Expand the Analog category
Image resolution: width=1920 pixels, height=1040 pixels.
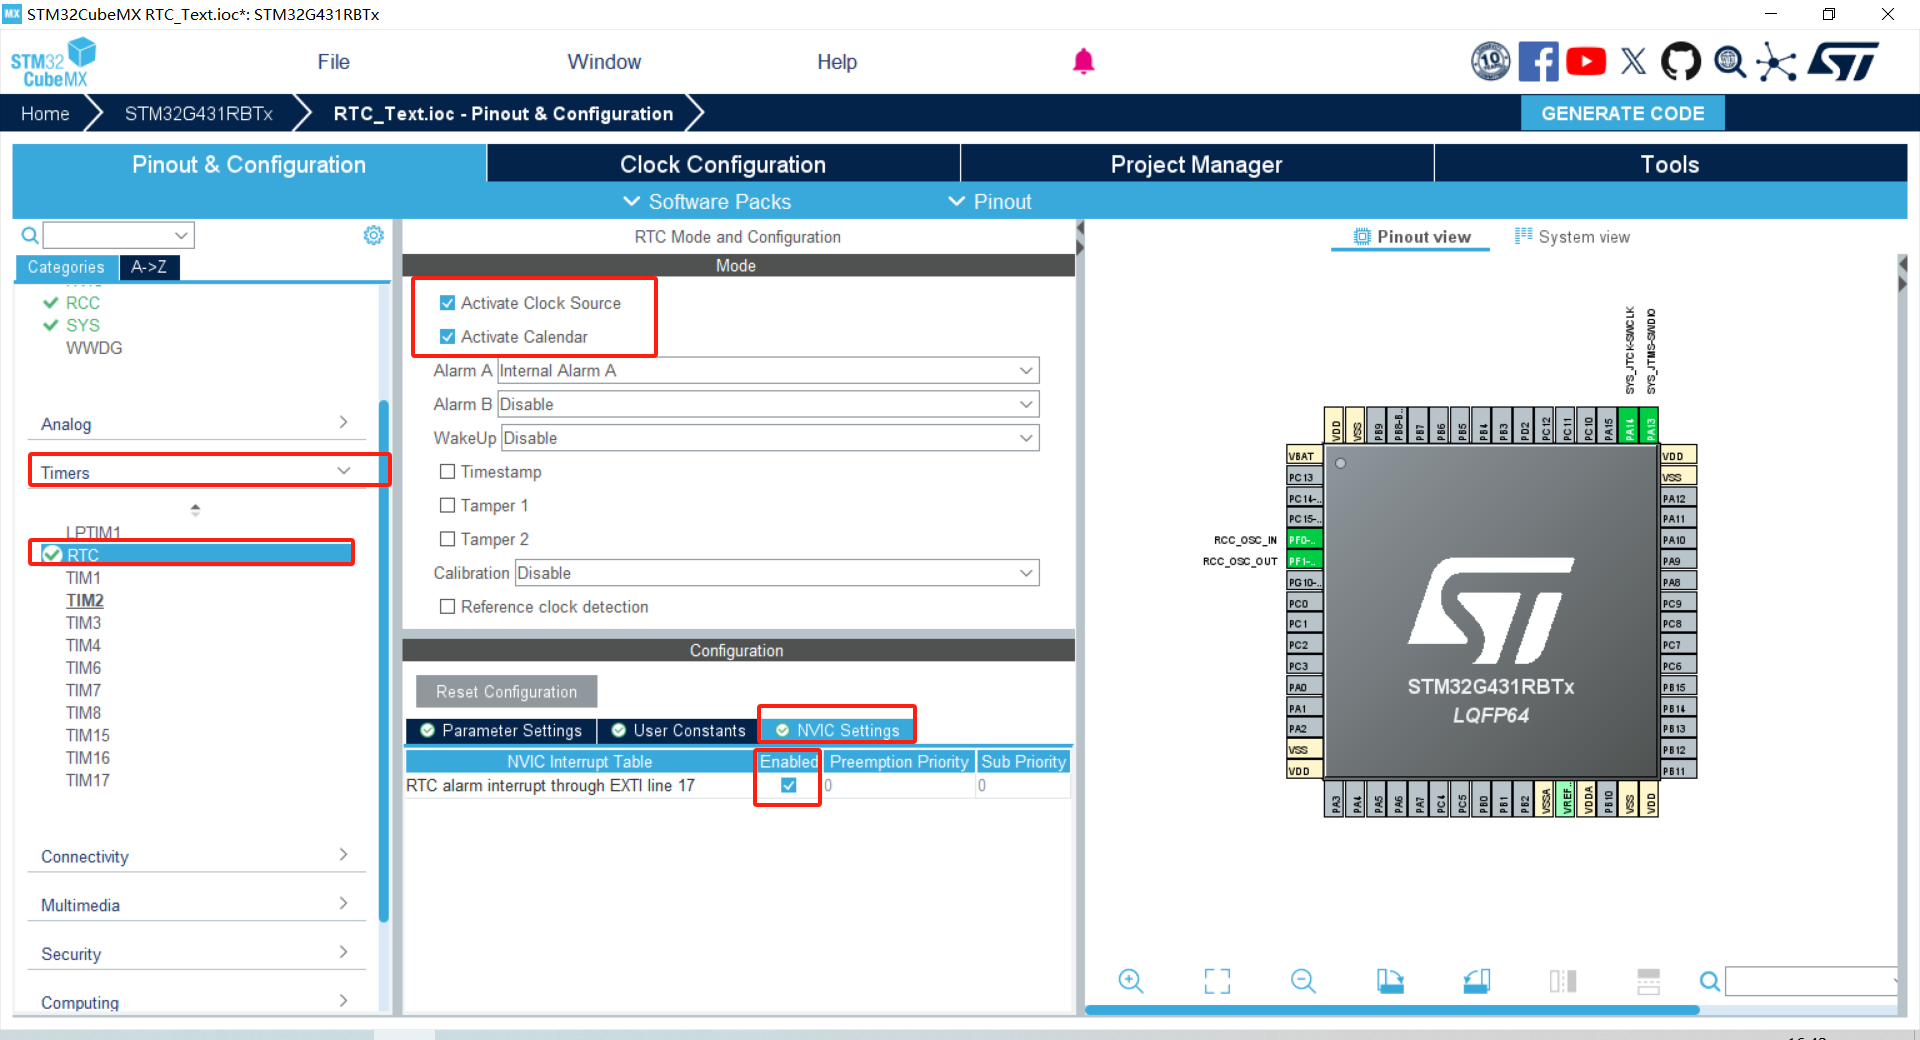pos(196,424)
